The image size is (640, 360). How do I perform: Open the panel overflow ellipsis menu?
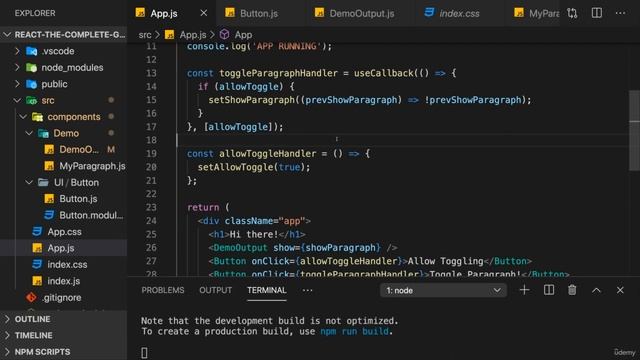click(307, 290)
